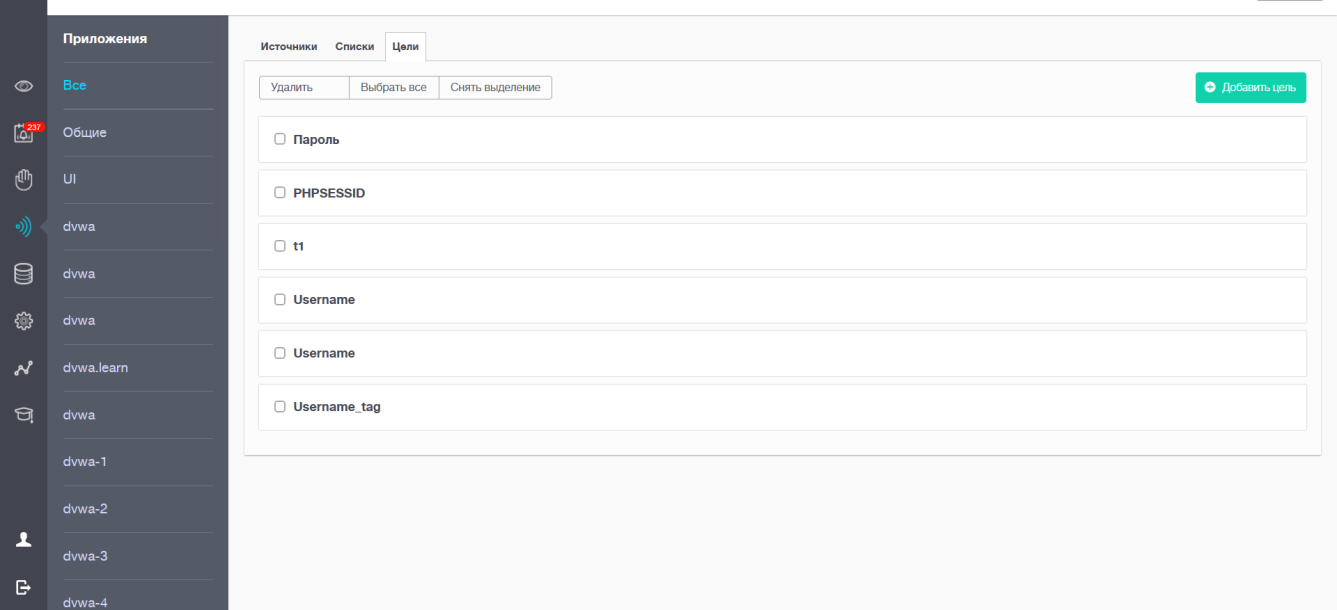Switch to the Источники tab
This screenshot has height=610, width=1337.
(289, 46)
